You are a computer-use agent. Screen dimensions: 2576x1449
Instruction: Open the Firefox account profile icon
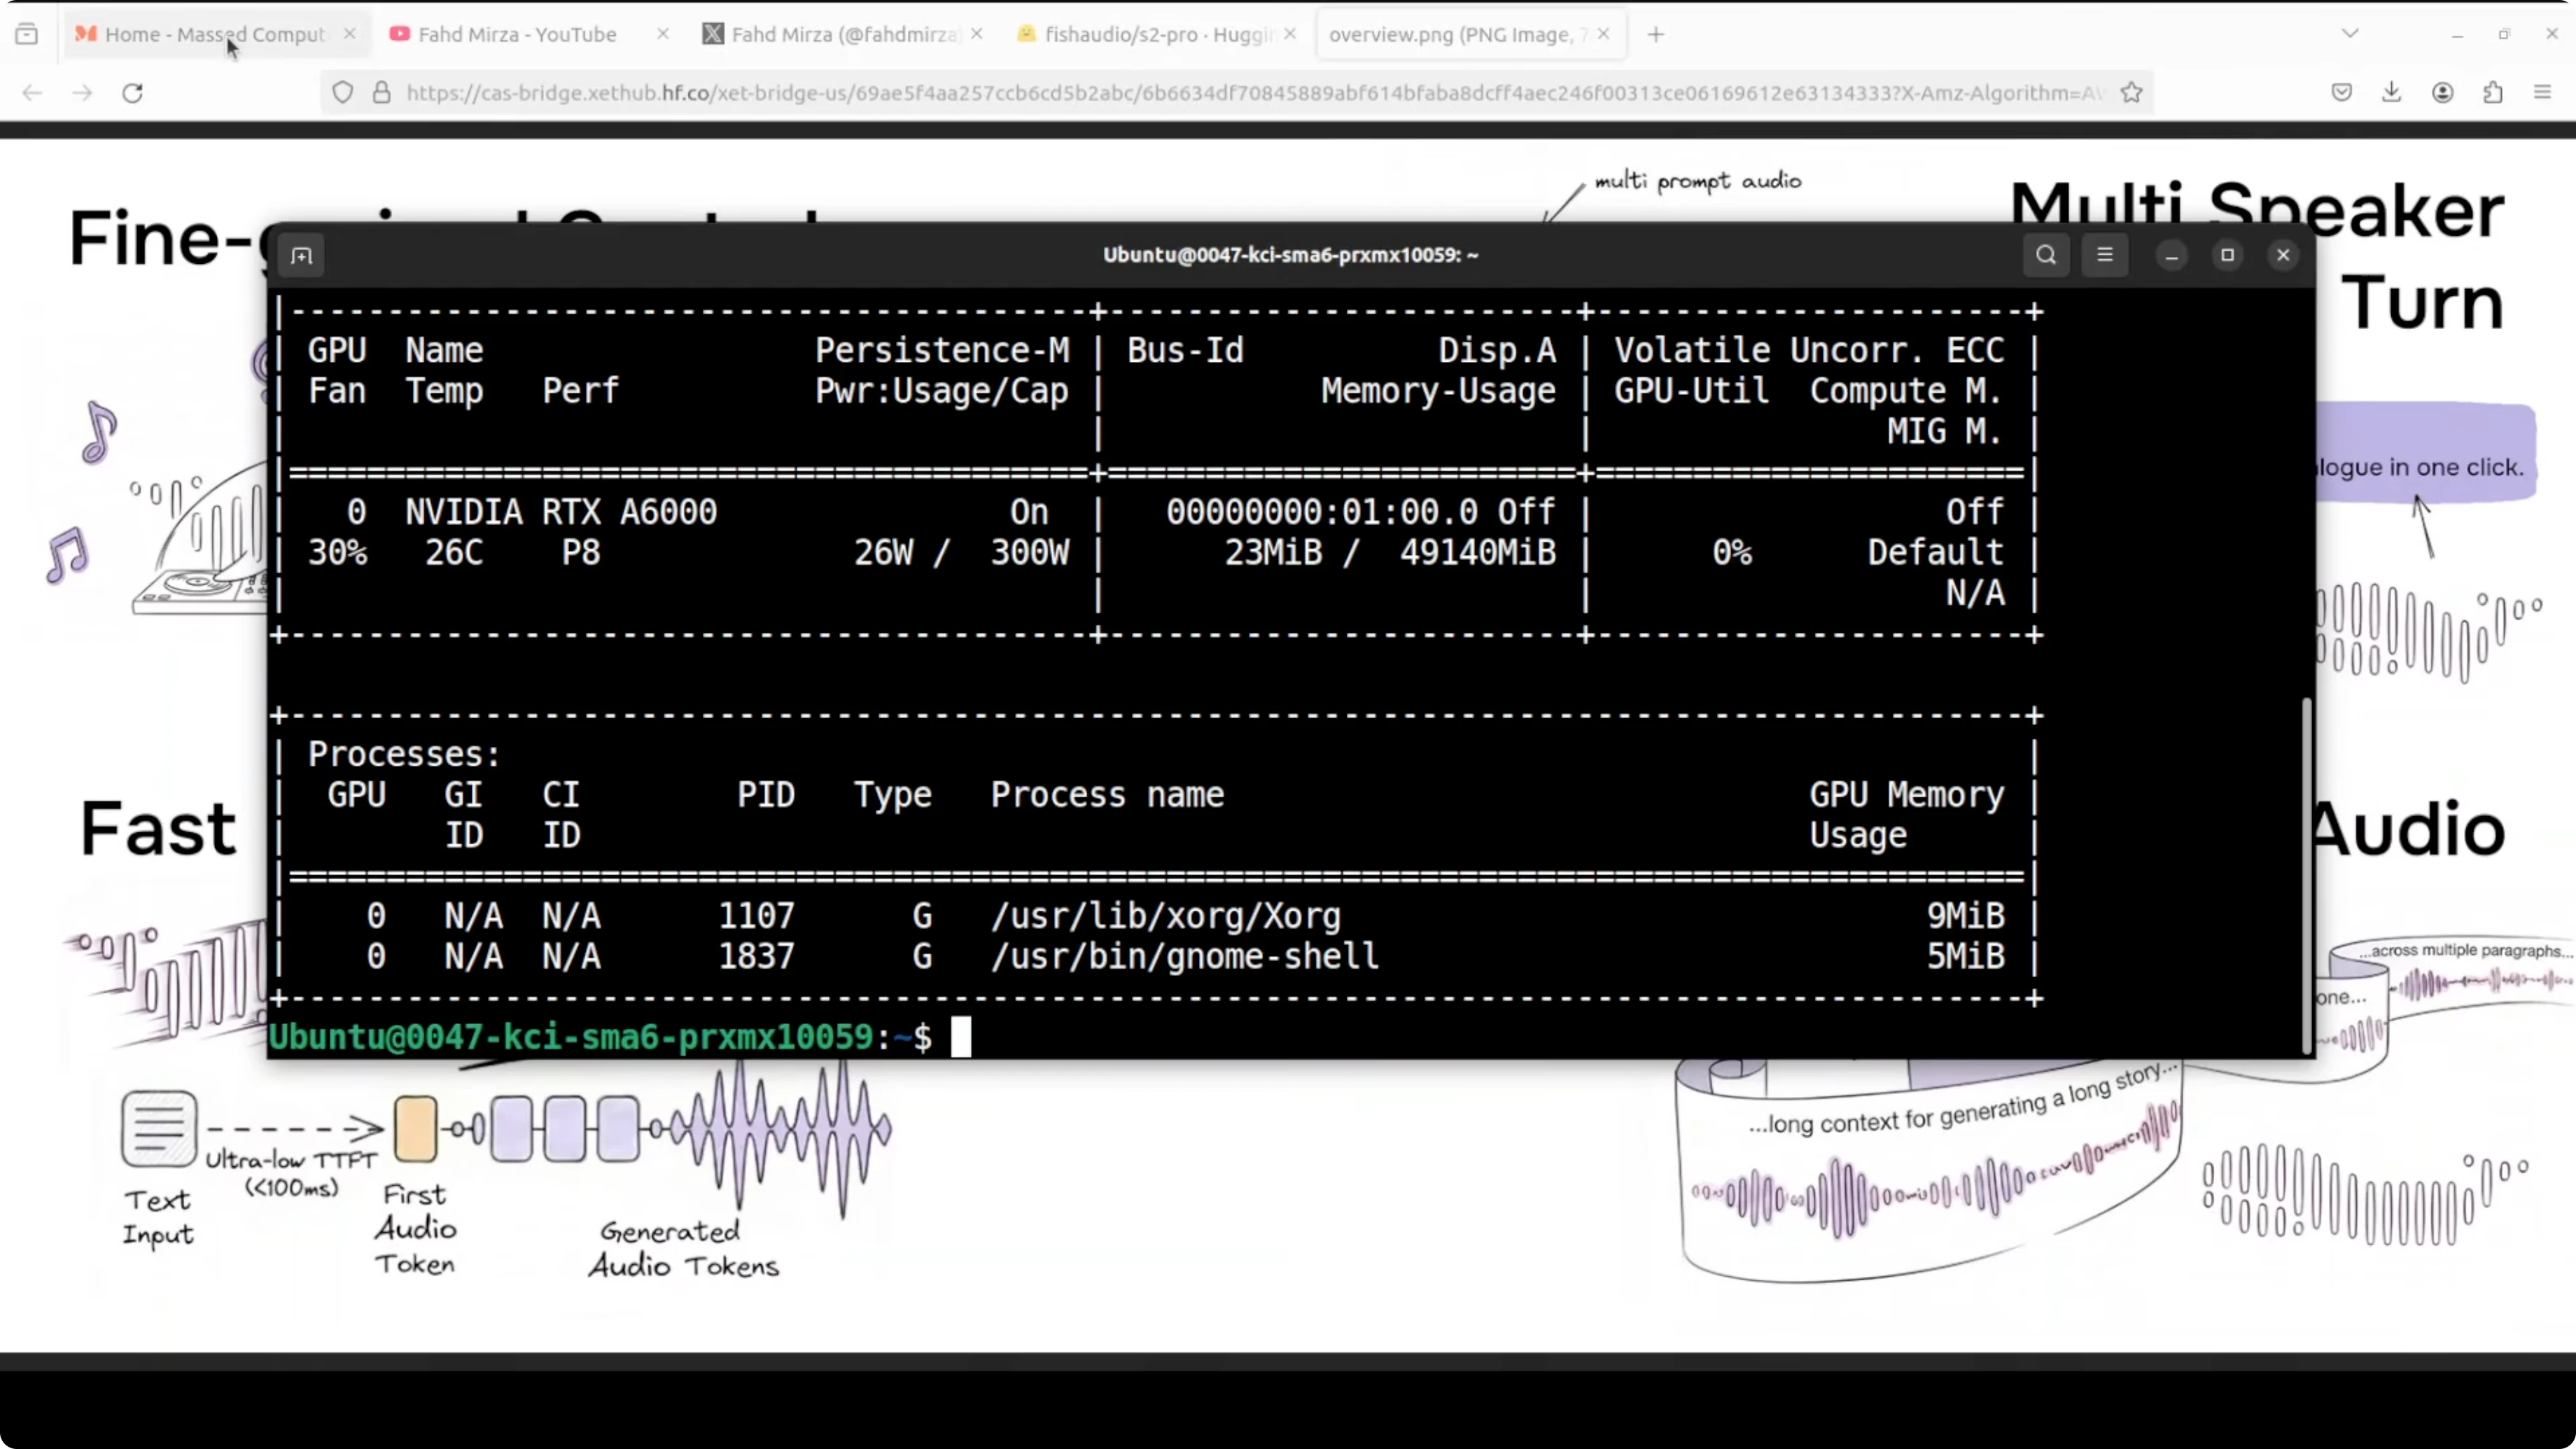click(x=2442, y=92)
